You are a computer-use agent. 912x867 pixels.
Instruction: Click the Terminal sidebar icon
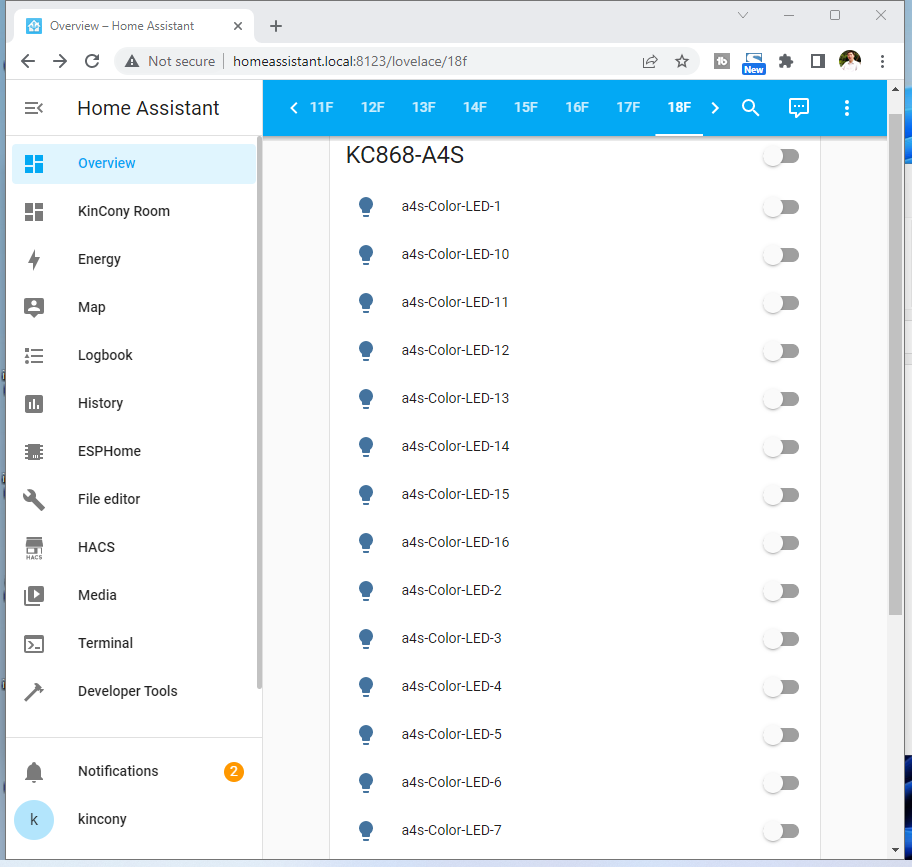click(34, 643)
